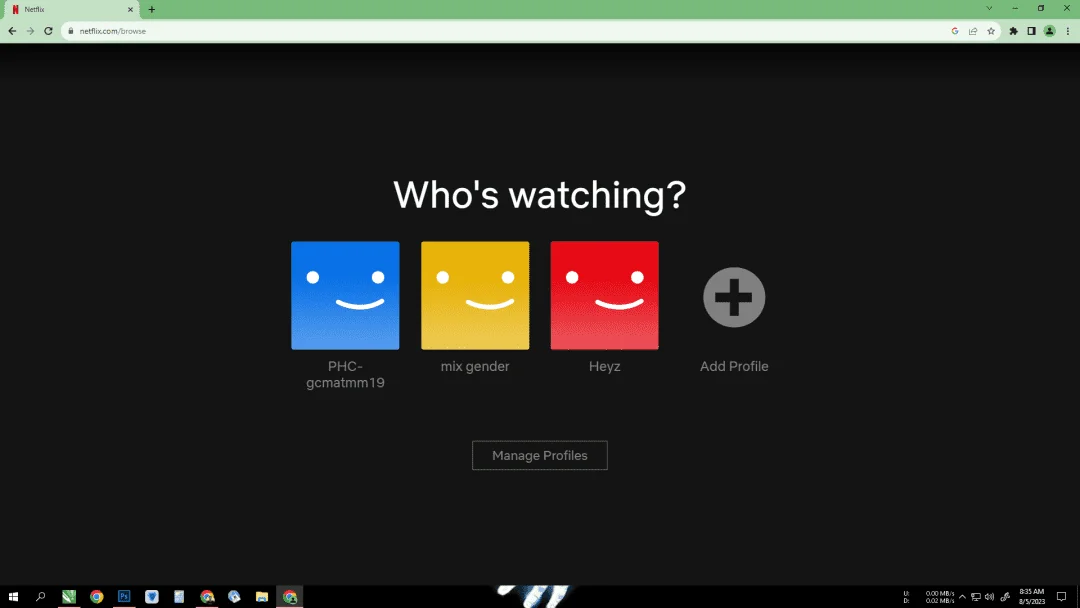Open the Chrome three-dot menu
The height and width of the screenshot is (608, 1080).
tap(1068, 31)
